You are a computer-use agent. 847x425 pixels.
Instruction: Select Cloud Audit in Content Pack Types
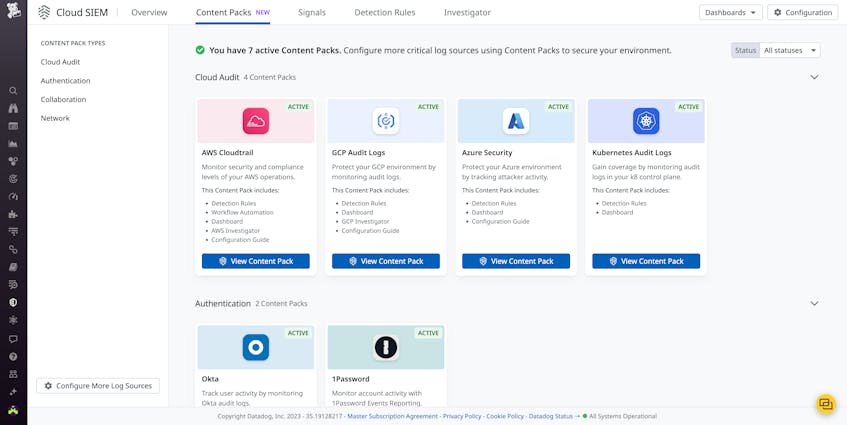click(60, 62)
